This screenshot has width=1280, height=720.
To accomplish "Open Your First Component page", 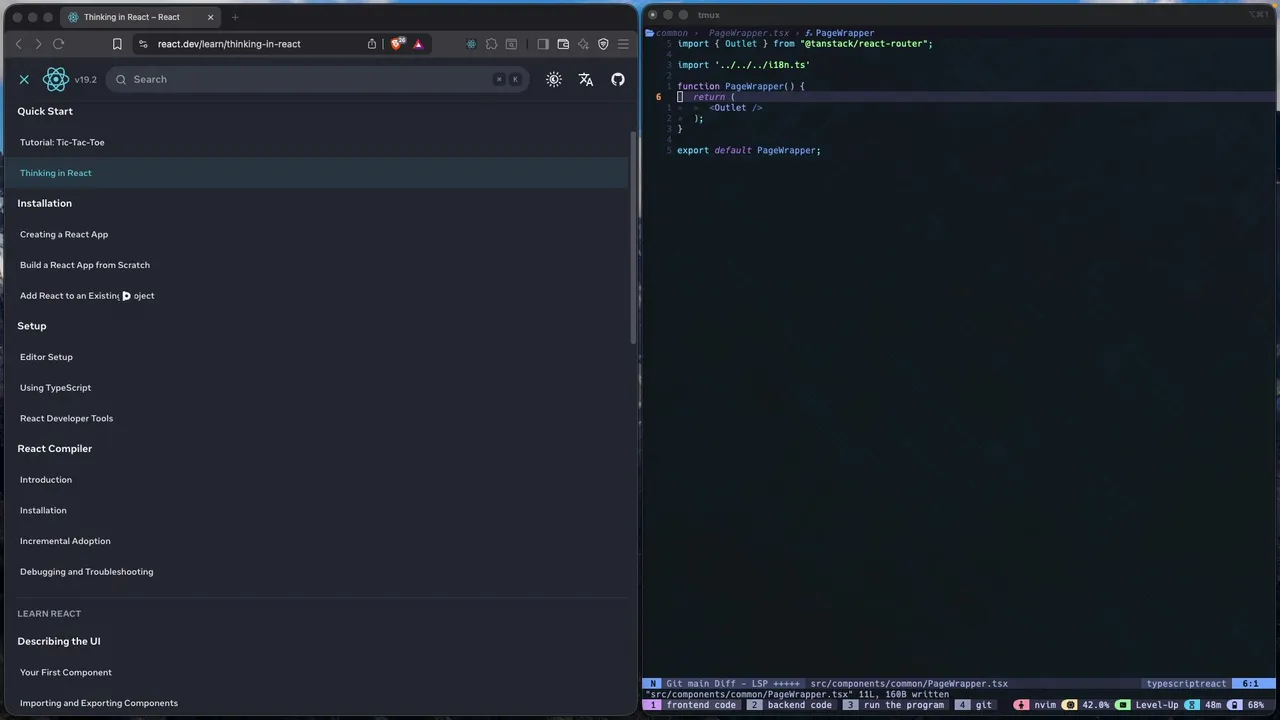I will point(66,672).
